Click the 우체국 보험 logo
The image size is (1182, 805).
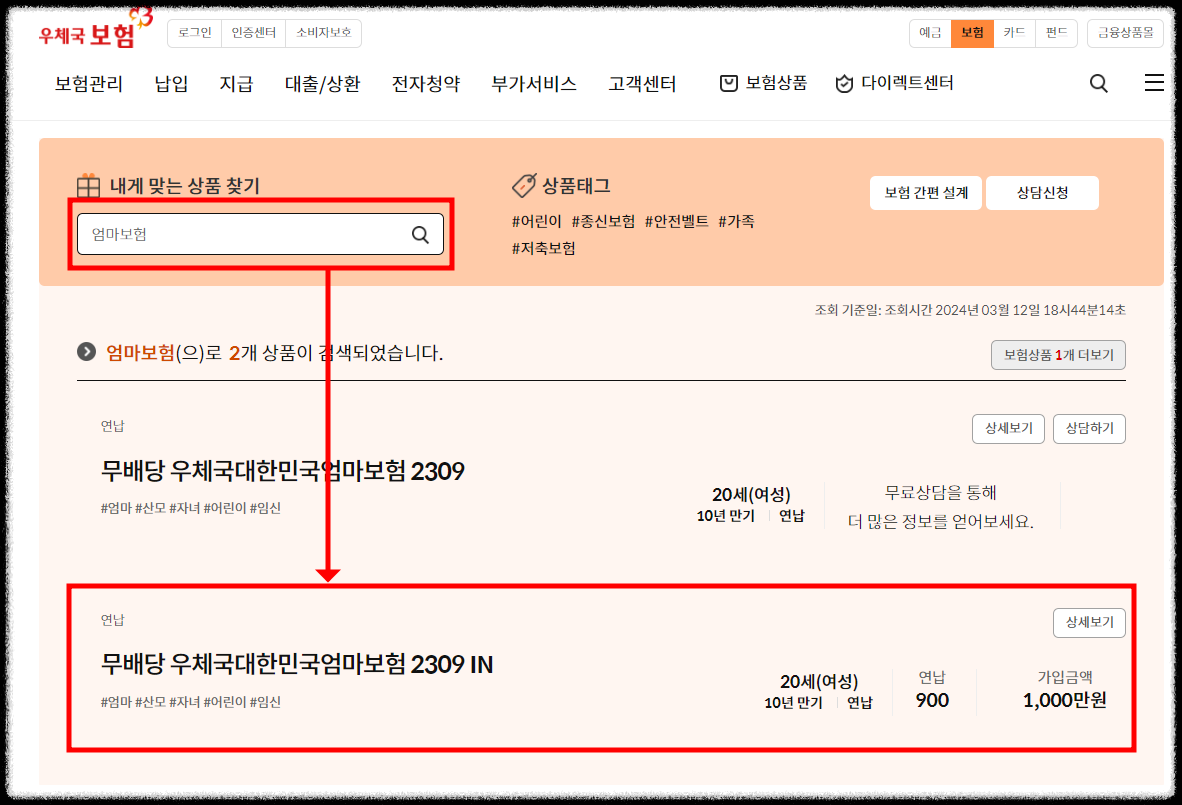pyautogui.click(x=95, y=30)
